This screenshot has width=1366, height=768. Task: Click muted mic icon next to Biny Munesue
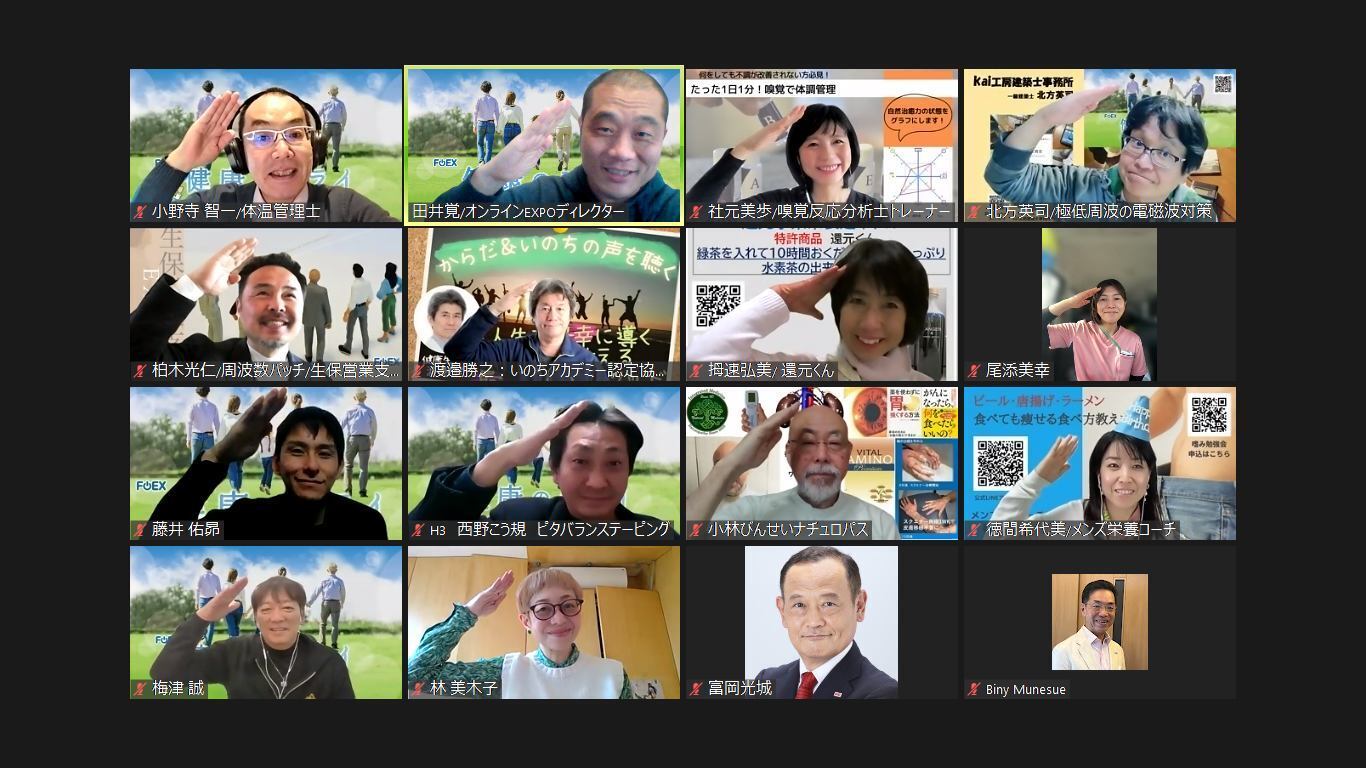(975, 689)
